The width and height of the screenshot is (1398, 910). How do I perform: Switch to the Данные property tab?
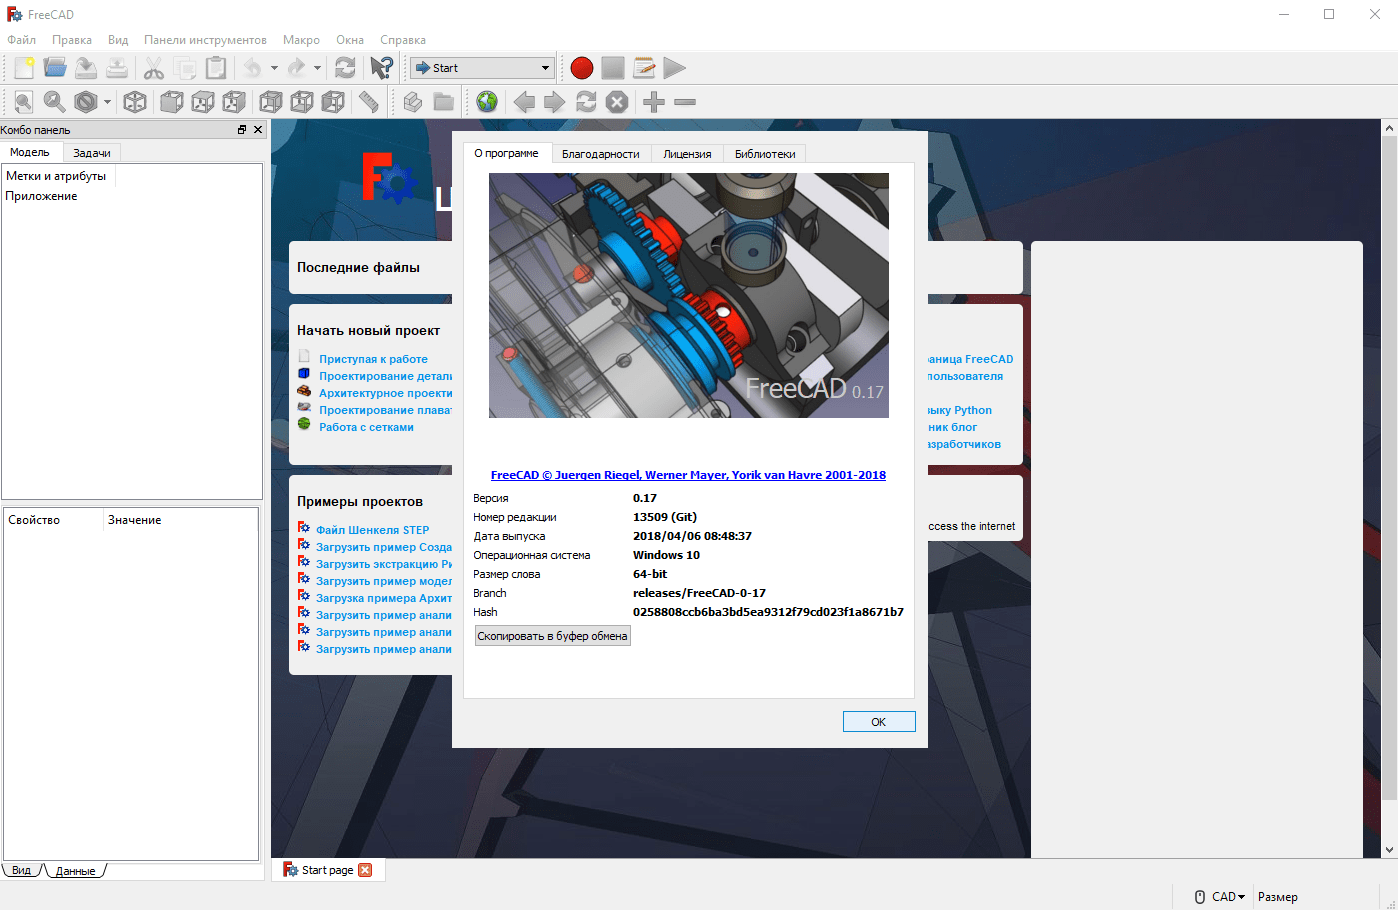point(76,871)
